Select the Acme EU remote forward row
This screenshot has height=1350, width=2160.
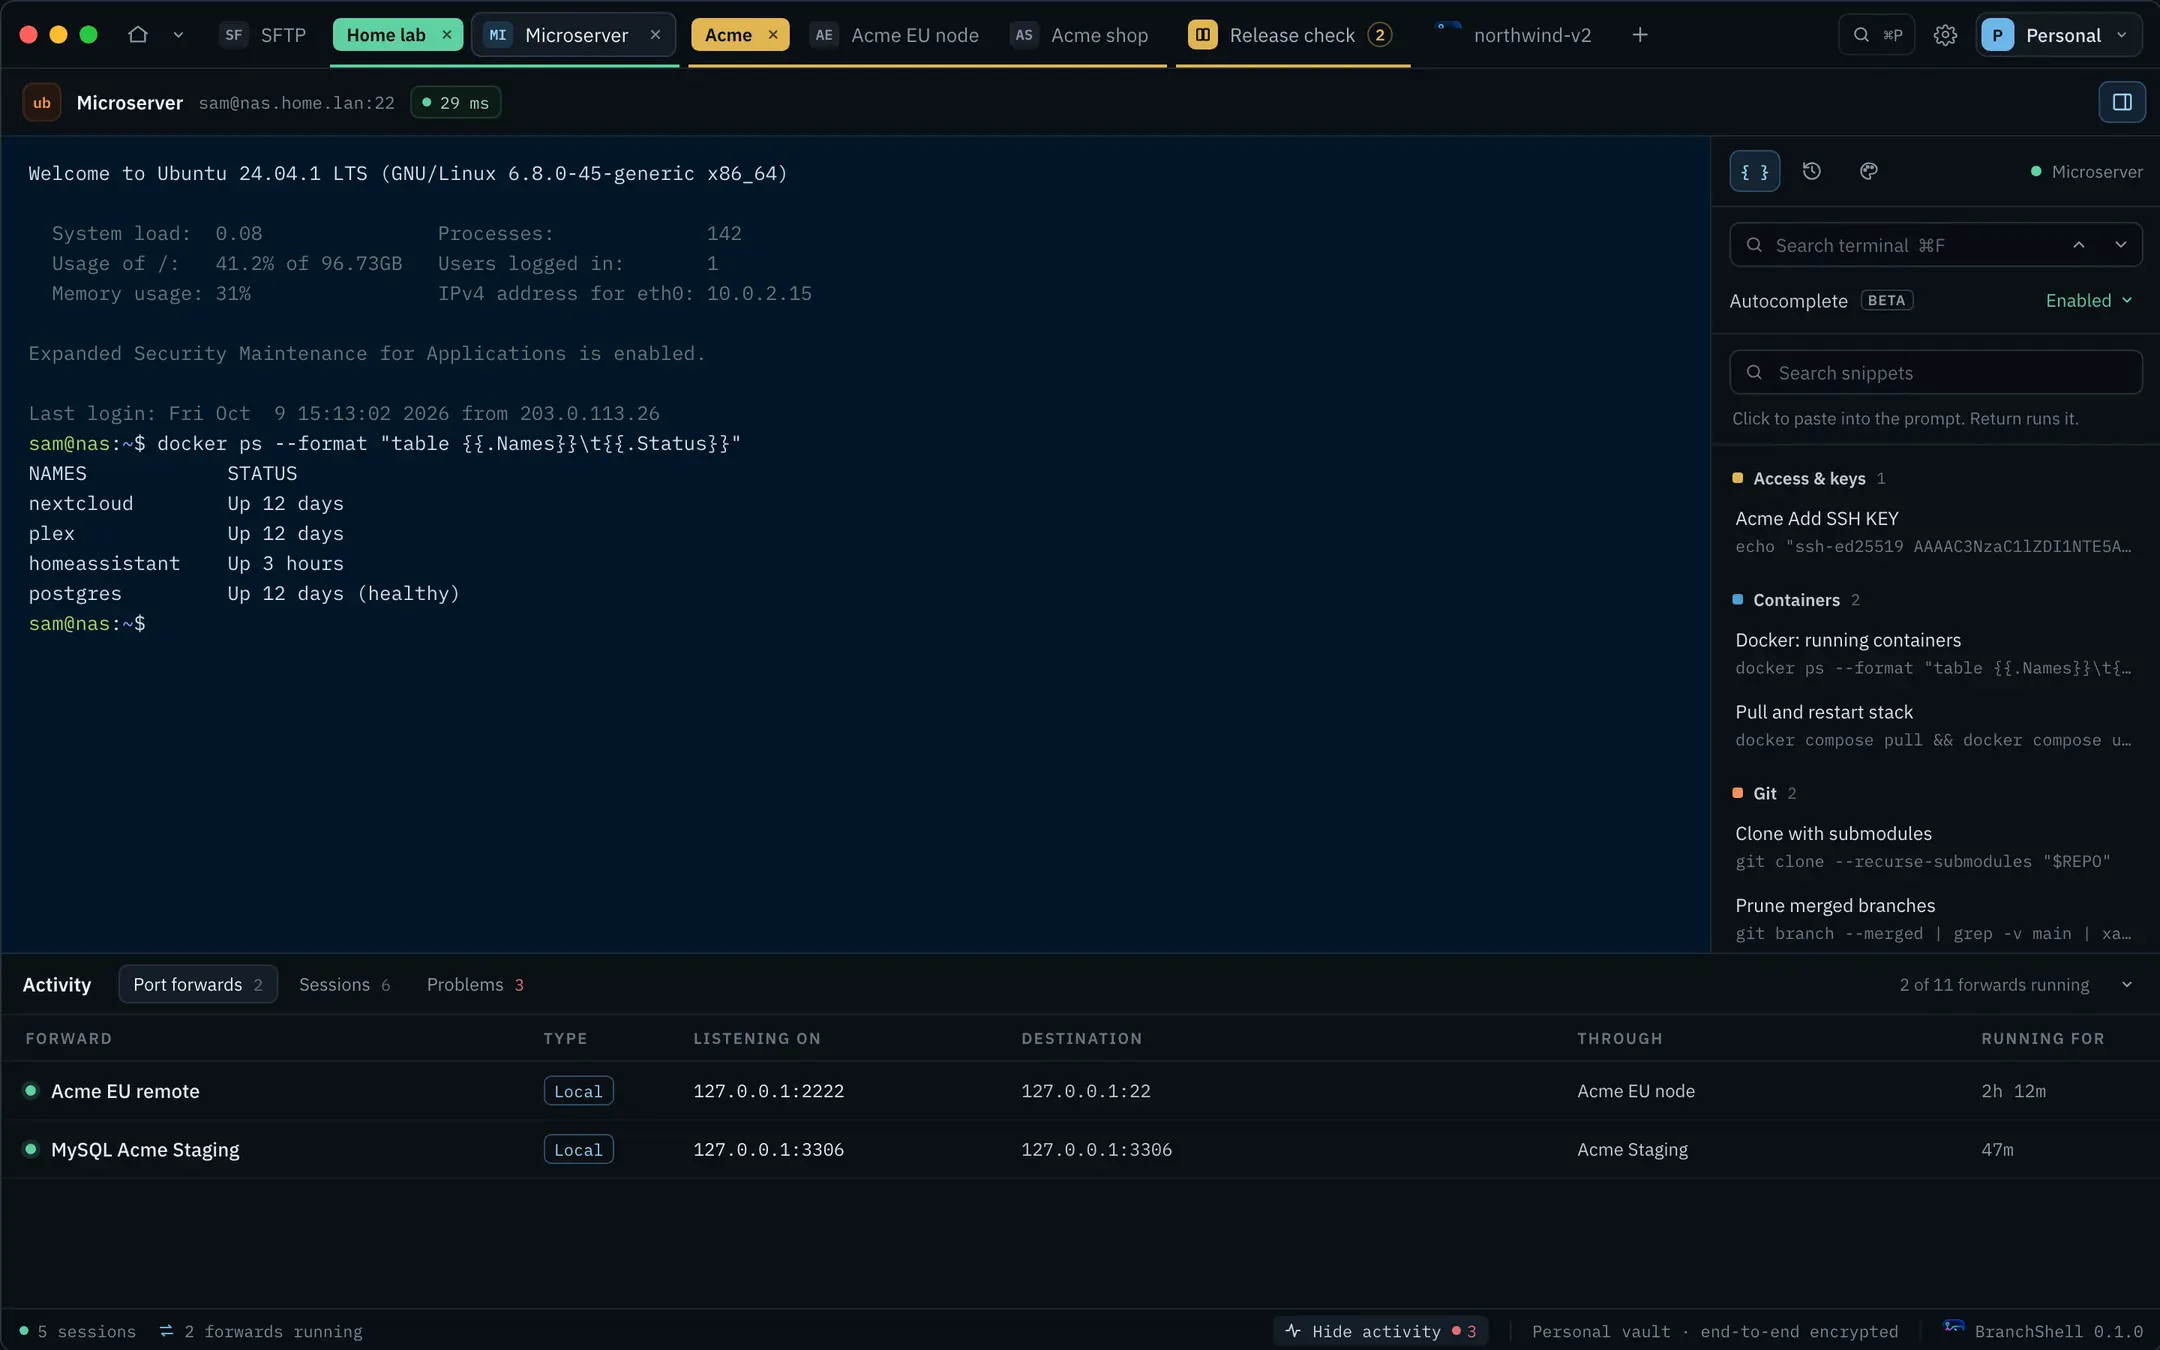1080,1091
